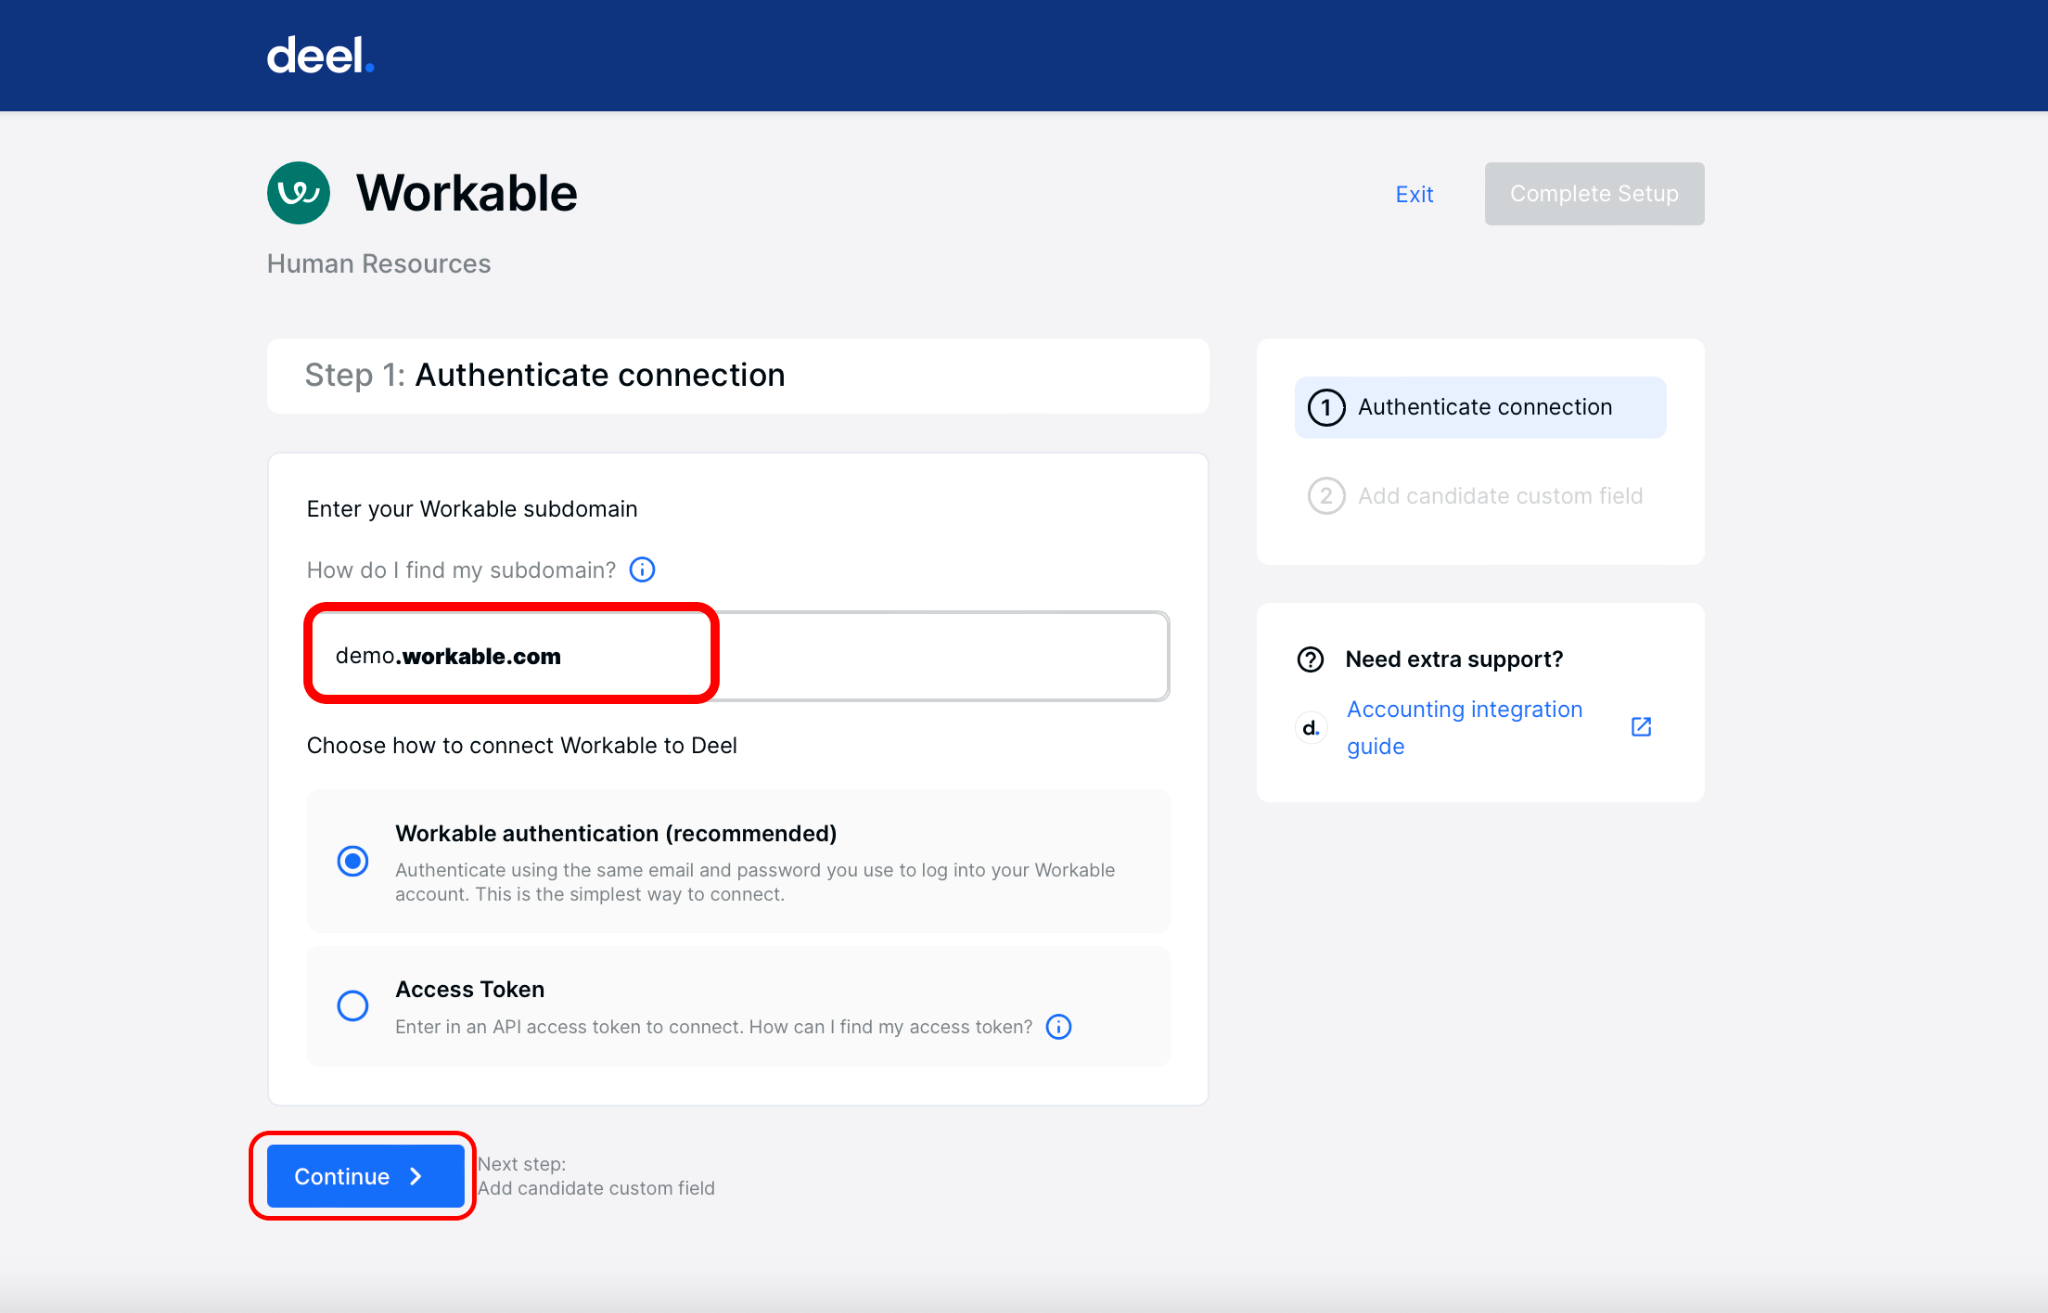Select the Access Token radio button
This screenshot has width=2048, height=1313.
352,1005
